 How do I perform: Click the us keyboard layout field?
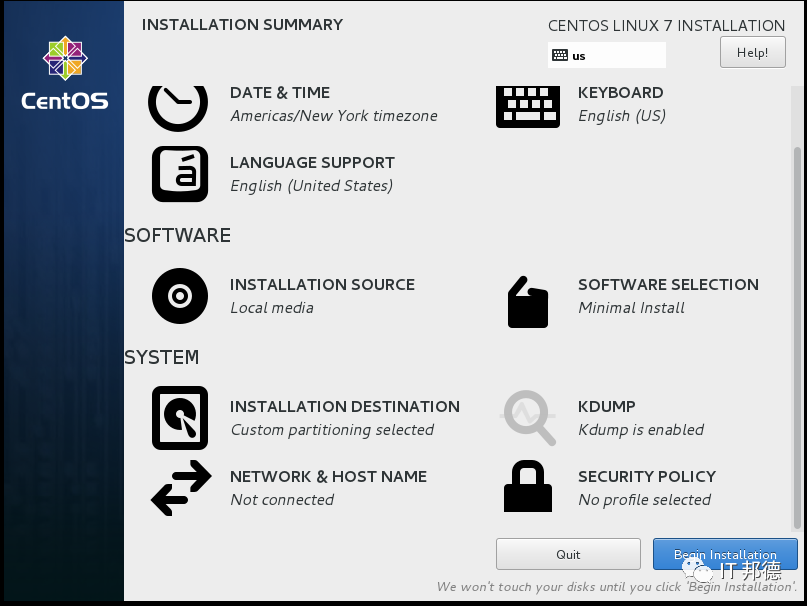[607, 55]
